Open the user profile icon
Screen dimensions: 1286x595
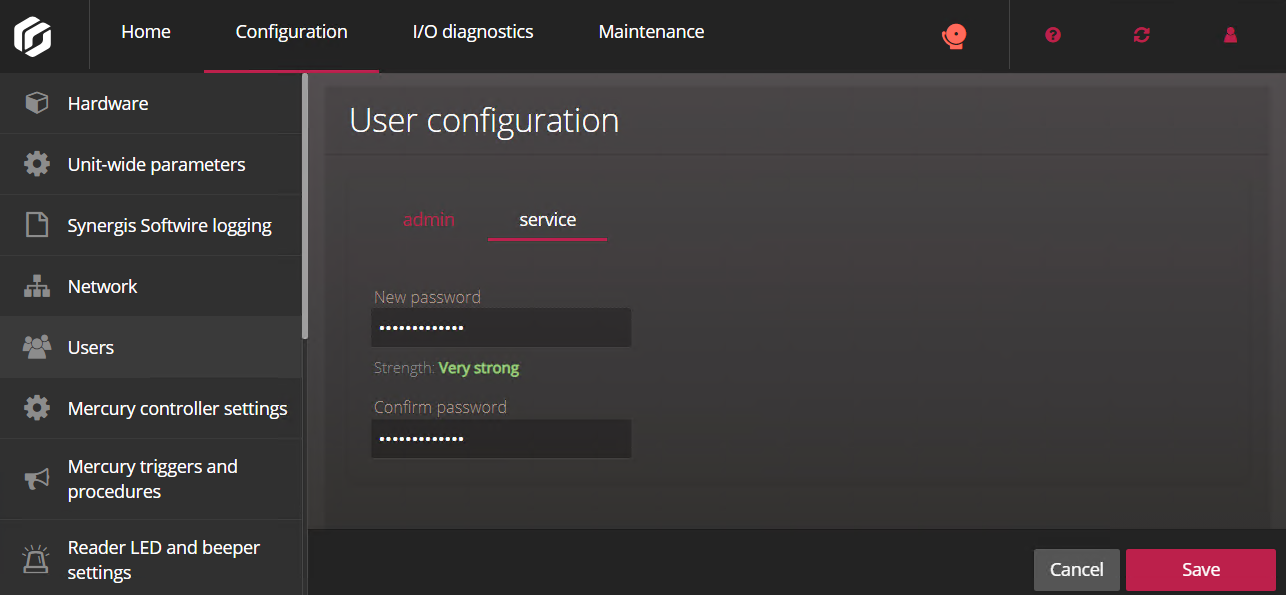click(1231, 35)
